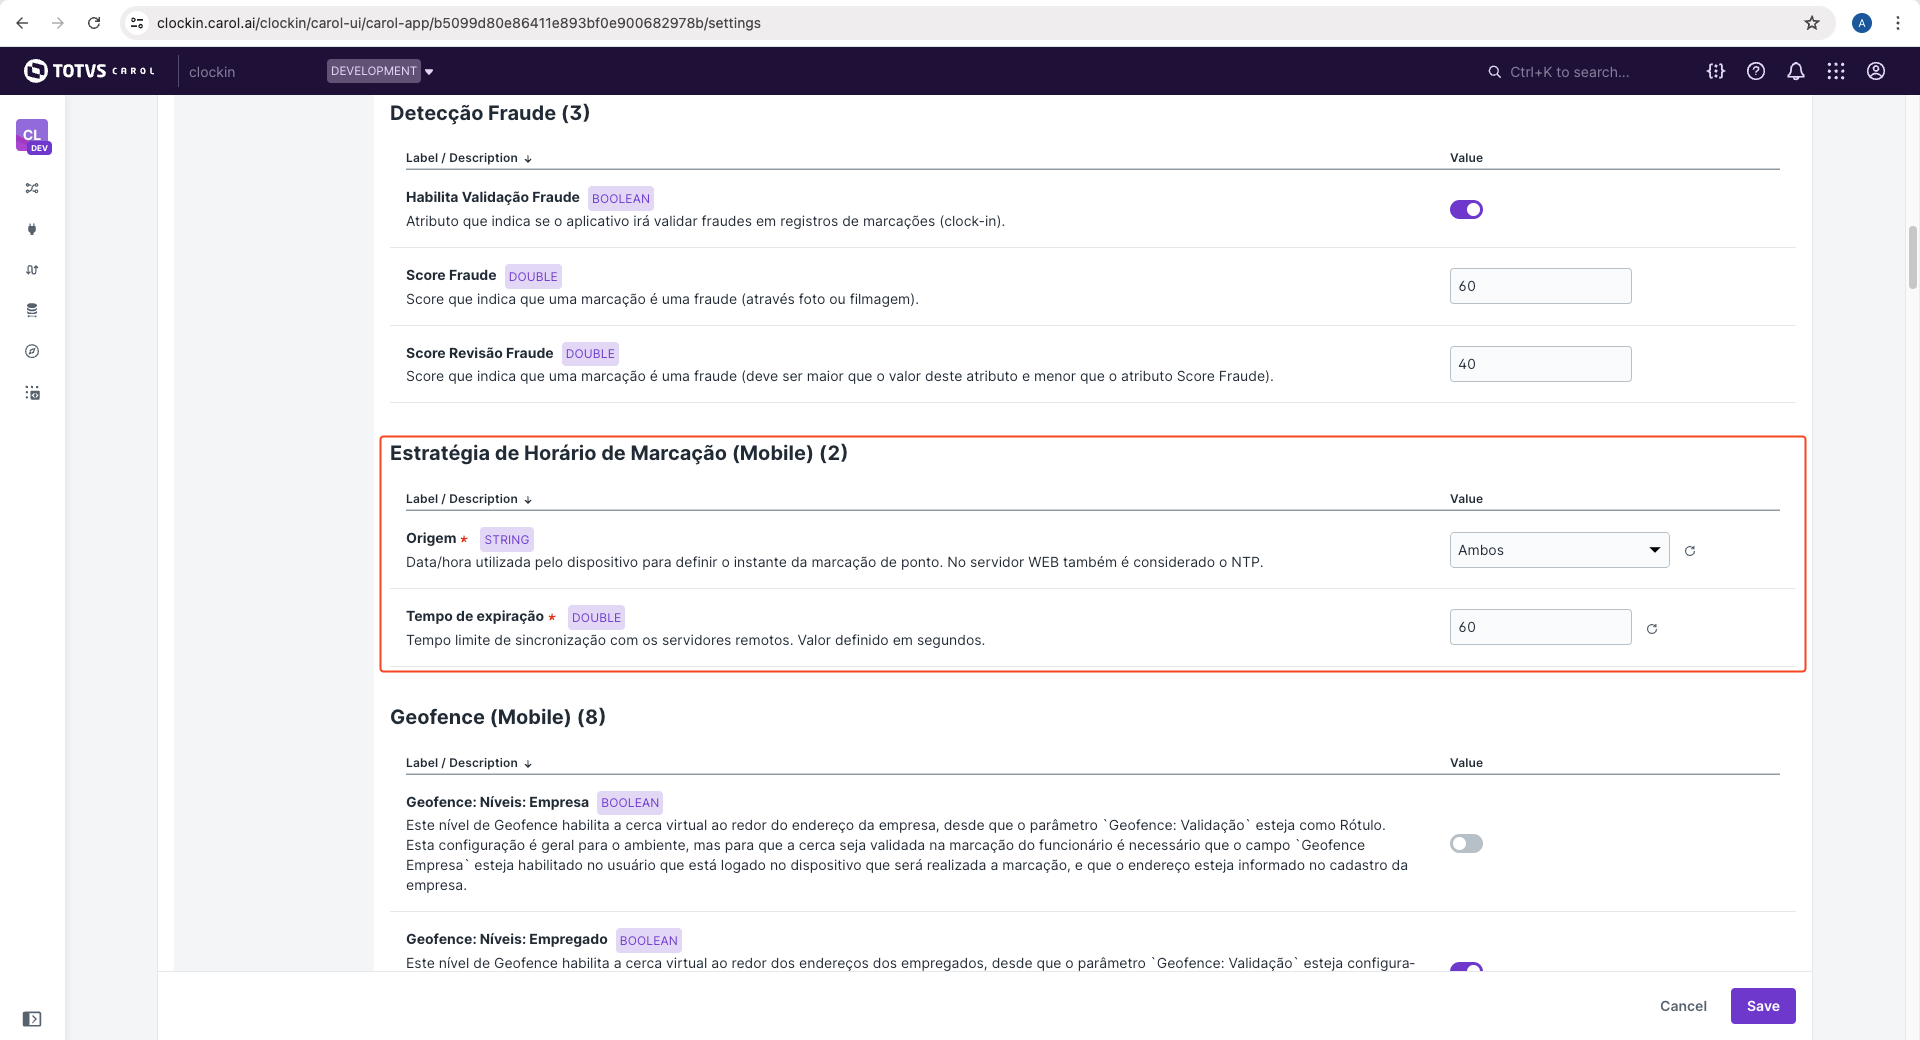Reset the Origem value with refresh icon
This screenshot has height=1040, width=1920.
click(x=1690, y=551)
